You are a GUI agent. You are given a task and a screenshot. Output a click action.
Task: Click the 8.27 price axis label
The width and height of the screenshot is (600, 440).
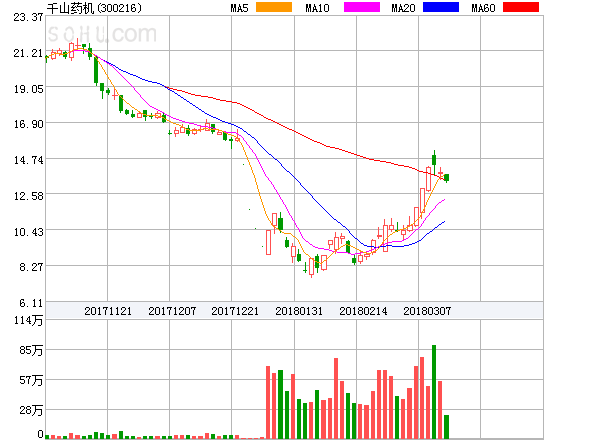[31, 267]
